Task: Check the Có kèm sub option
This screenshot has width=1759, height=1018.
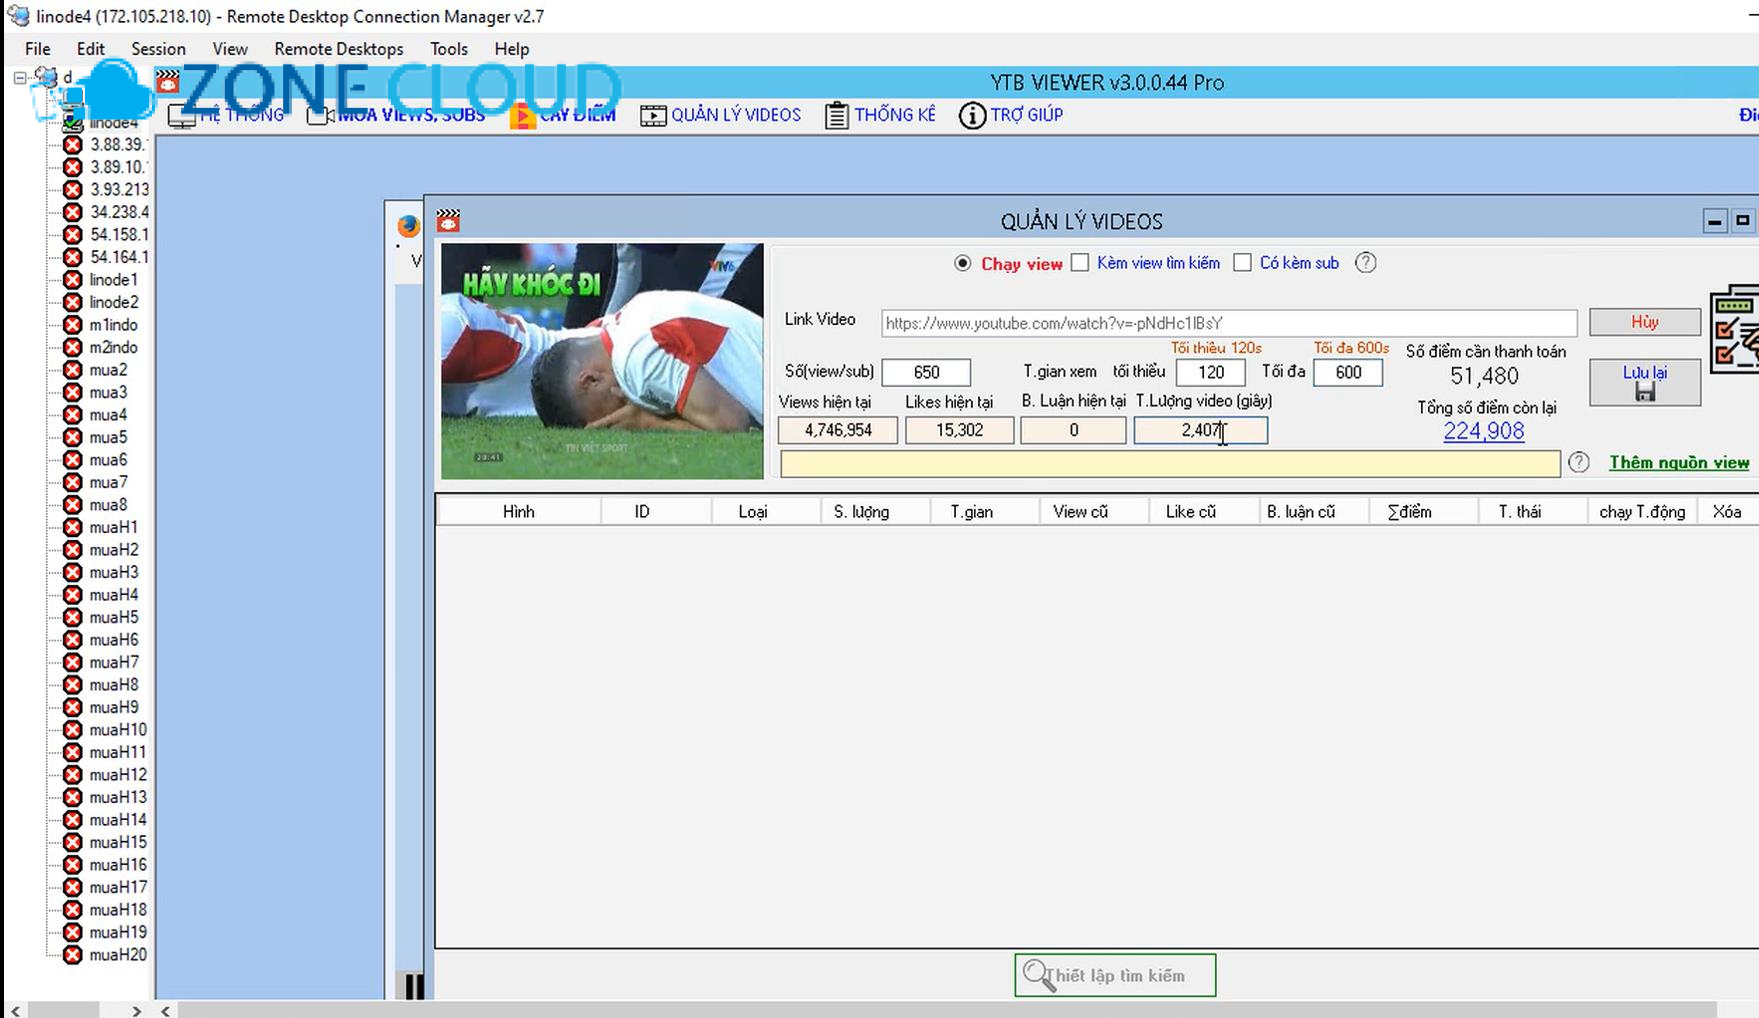Action: coord(1242,262)
